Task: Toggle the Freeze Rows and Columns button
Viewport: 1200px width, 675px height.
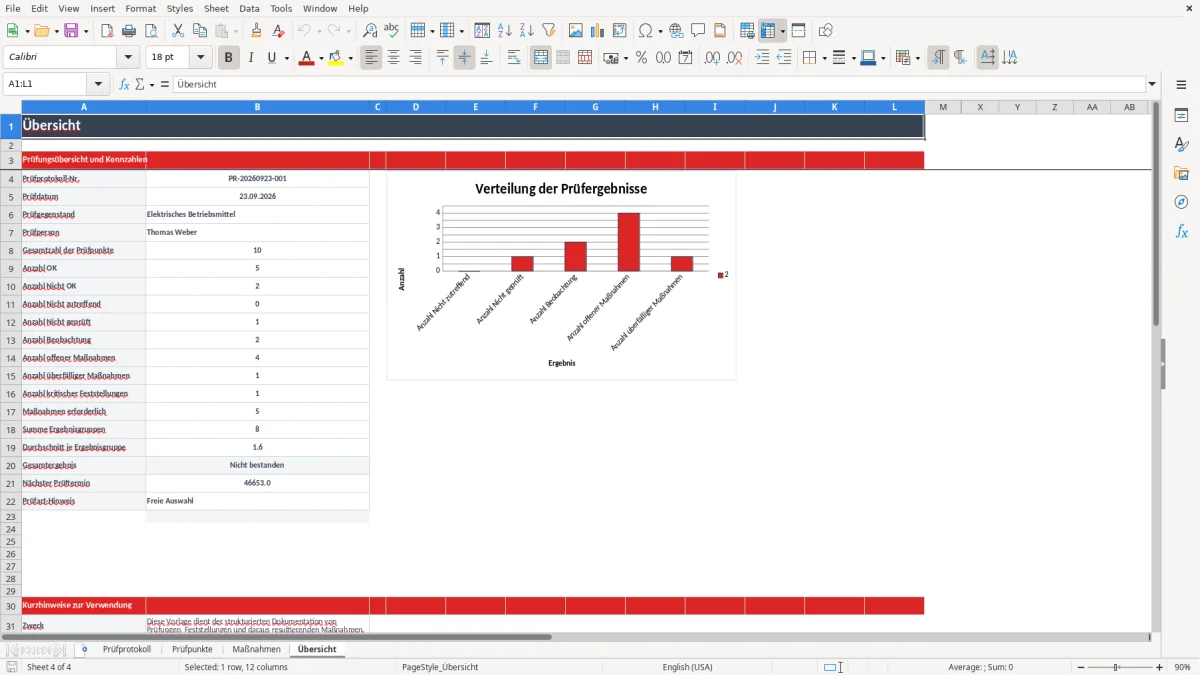Action: coord(768,31)
